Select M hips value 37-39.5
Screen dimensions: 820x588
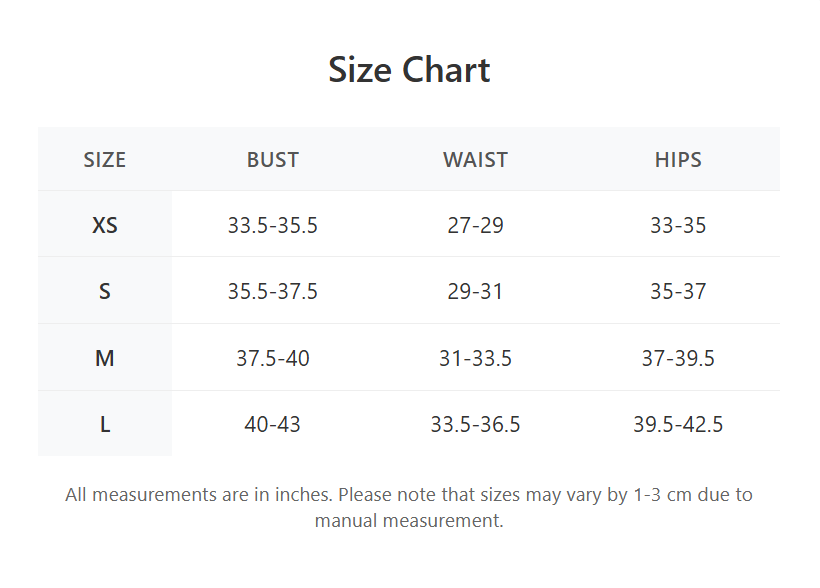pos(678,358)
